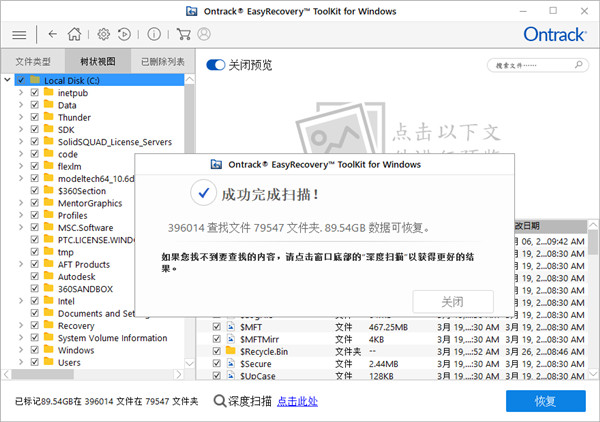The image size is (600, 422).
Task: Expand the Users folder node
Action: [21, 362]
